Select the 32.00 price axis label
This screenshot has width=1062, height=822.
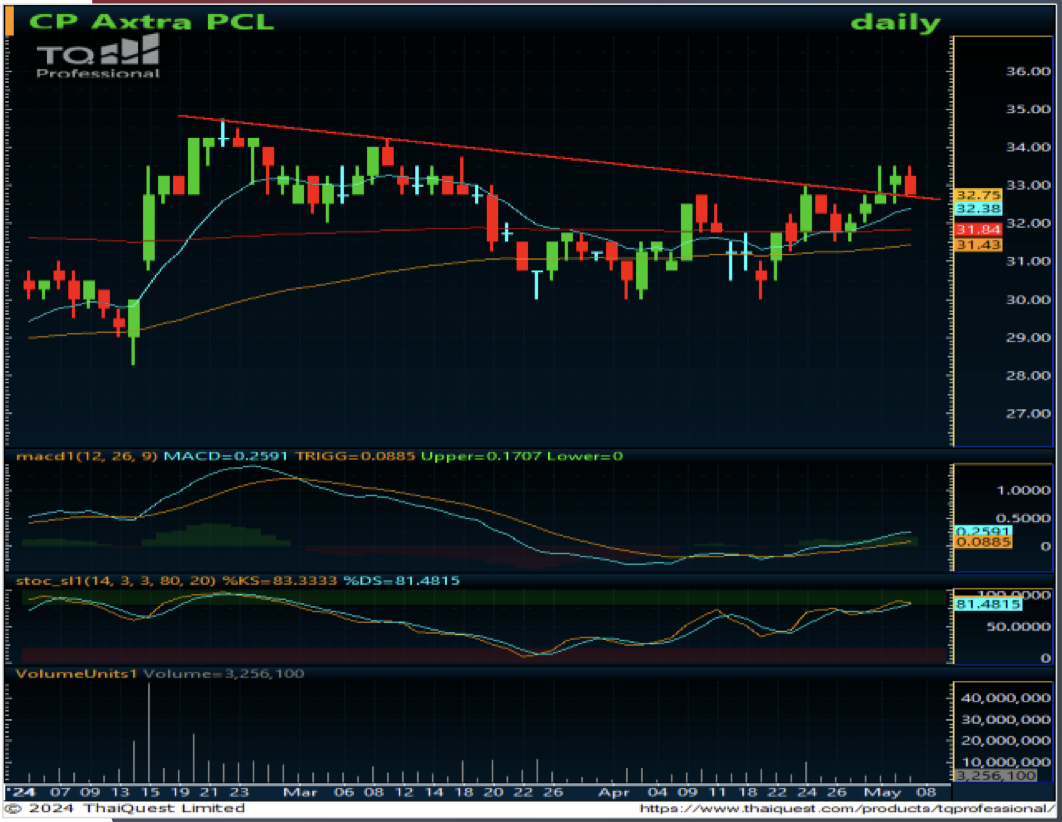click(x=1027, y=223)
